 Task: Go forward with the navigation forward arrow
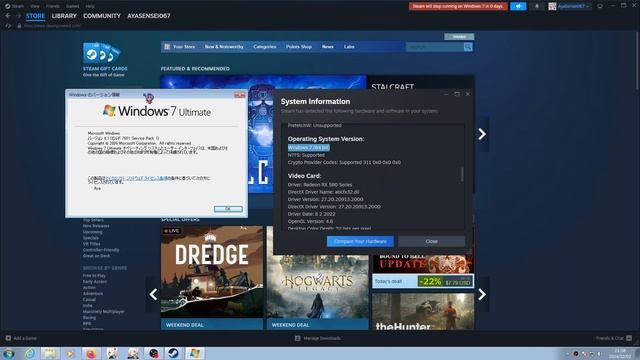coord(18,16)
